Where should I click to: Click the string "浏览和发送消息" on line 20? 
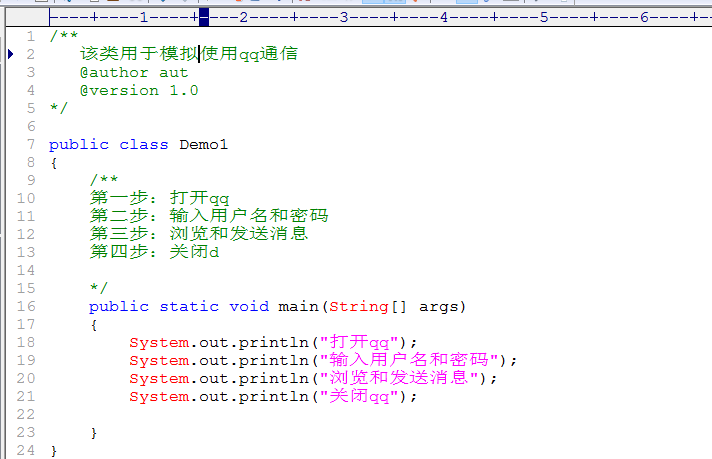click(399, 378)
